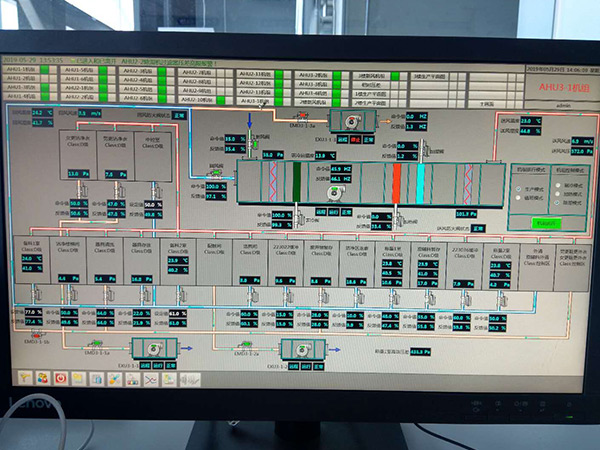Click the hot water valve below the red coil

pos(398,218)
